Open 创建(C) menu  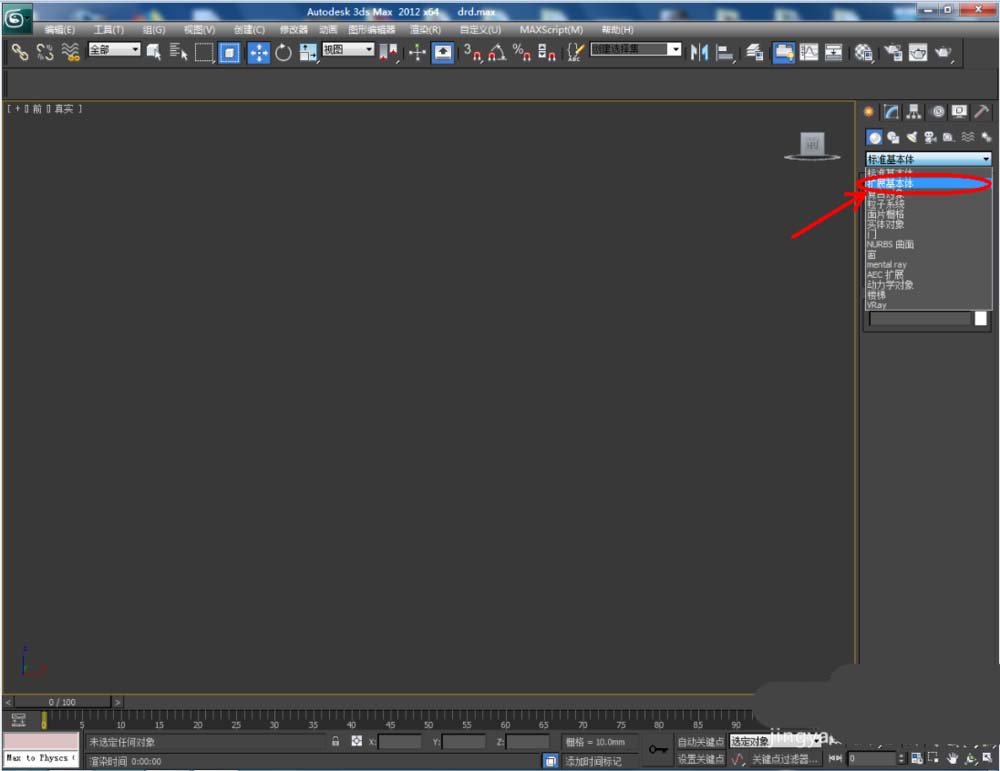249,30
